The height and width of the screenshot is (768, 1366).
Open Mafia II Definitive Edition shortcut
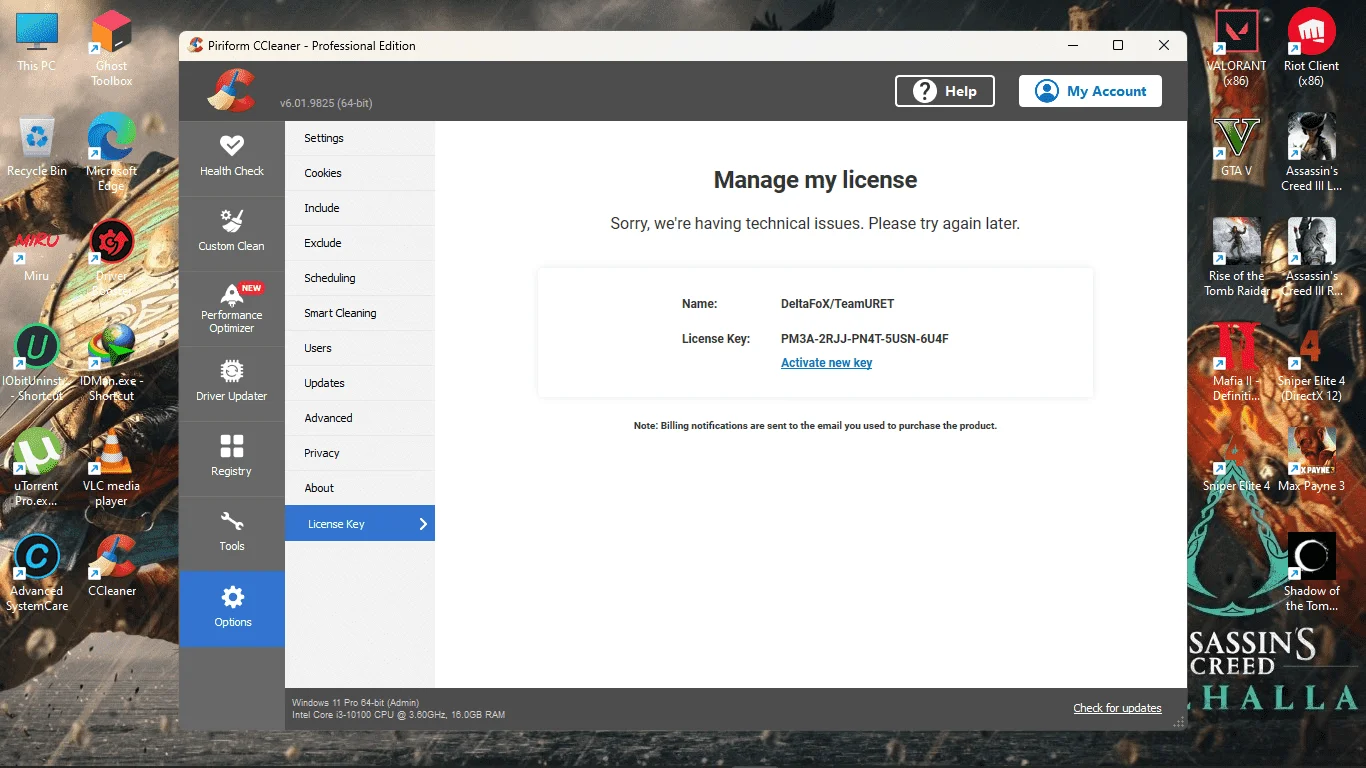pyautogui.click(x=1237, y=363)
